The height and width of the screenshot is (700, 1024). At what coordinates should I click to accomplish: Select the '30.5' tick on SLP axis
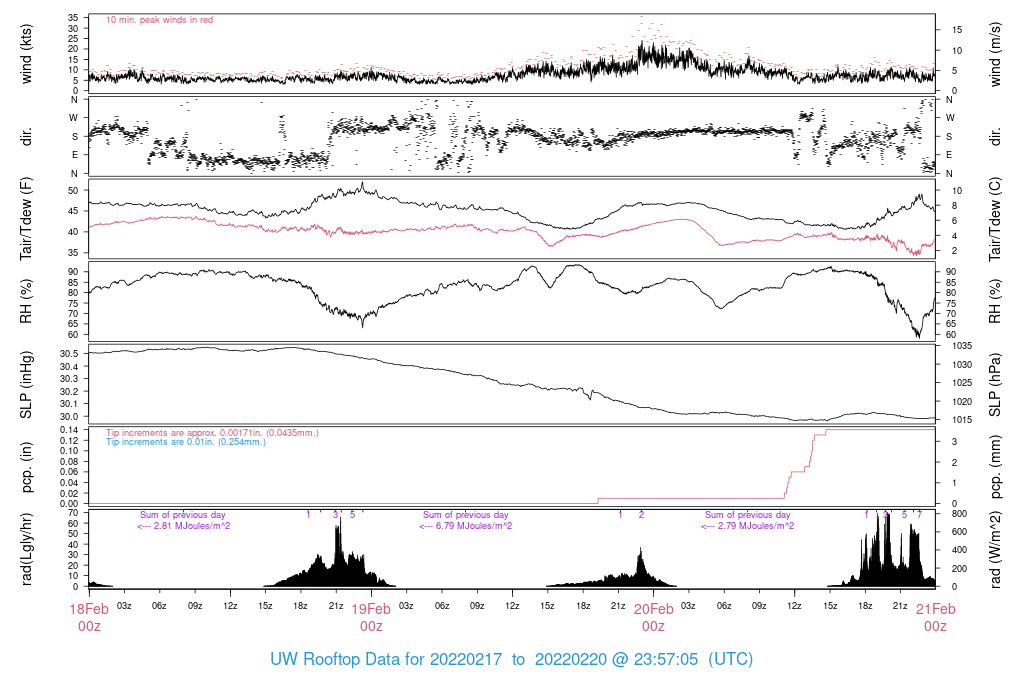point(69,353)
